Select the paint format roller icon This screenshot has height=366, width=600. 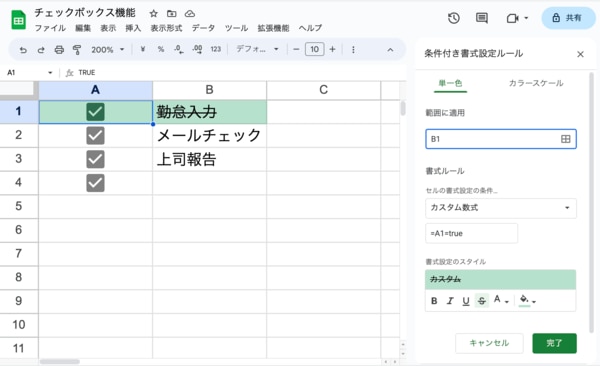pos(77,50)
